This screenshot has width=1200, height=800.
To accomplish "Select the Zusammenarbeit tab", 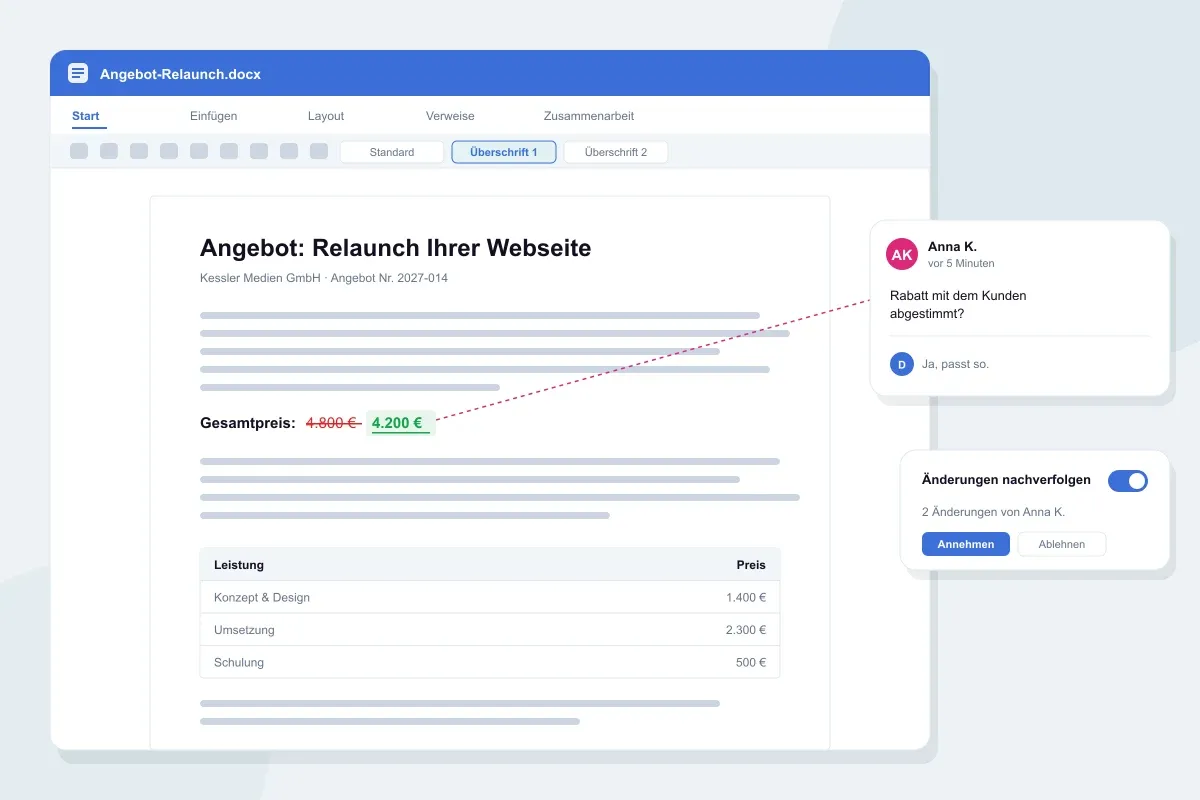I will pyautogui.click(x=589, y=116).
